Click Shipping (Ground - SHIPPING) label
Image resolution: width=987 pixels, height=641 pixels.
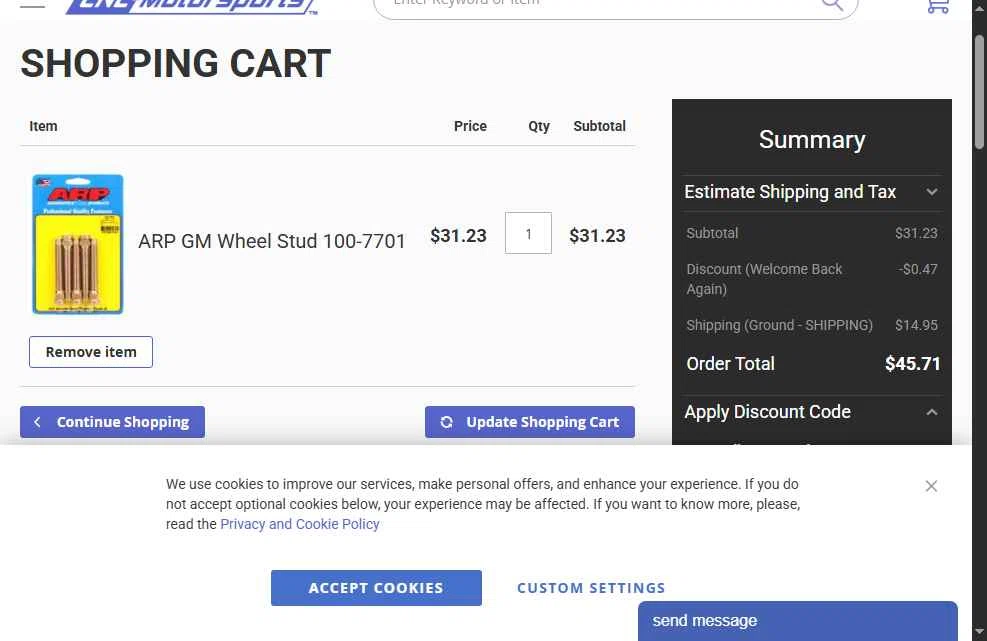pos(779,326)
